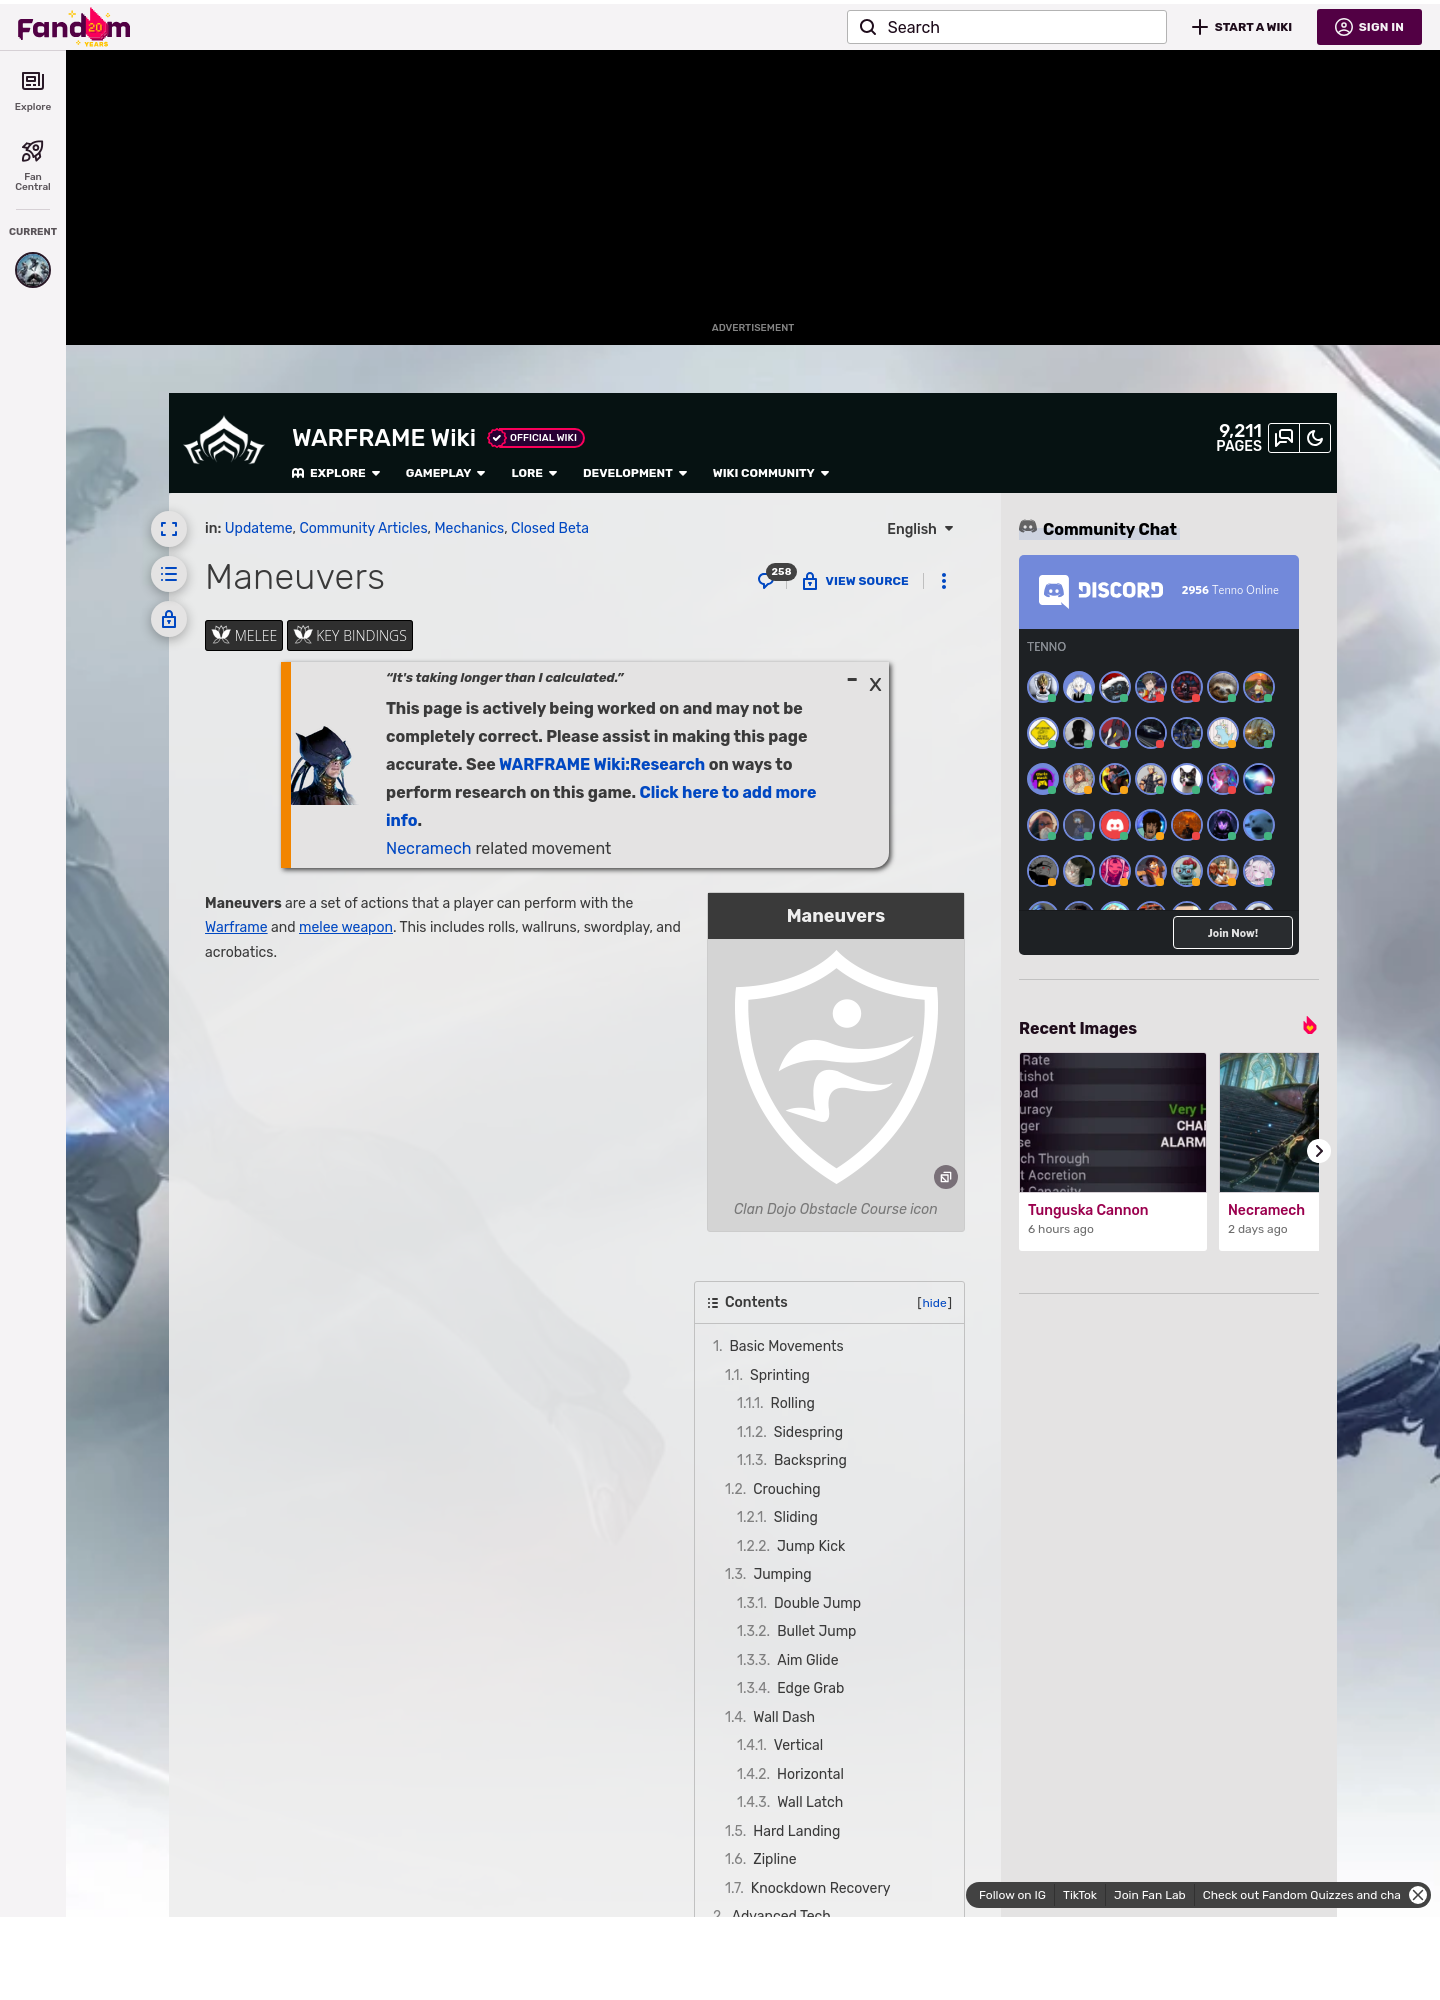Image resolution: width=1440 pixels, height=2000 pixels.
Task: Click the page lock icon in the side rail
Action: point(169,619)
